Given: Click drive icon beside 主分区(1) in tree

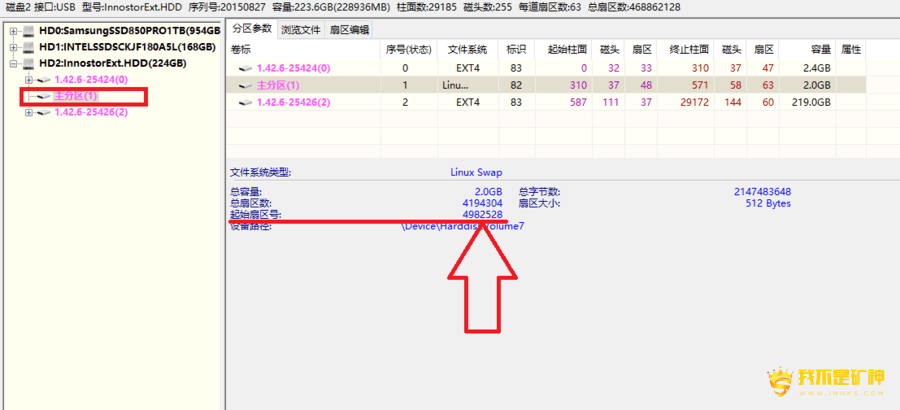Looking at the screenshot, I should [44, 96].
